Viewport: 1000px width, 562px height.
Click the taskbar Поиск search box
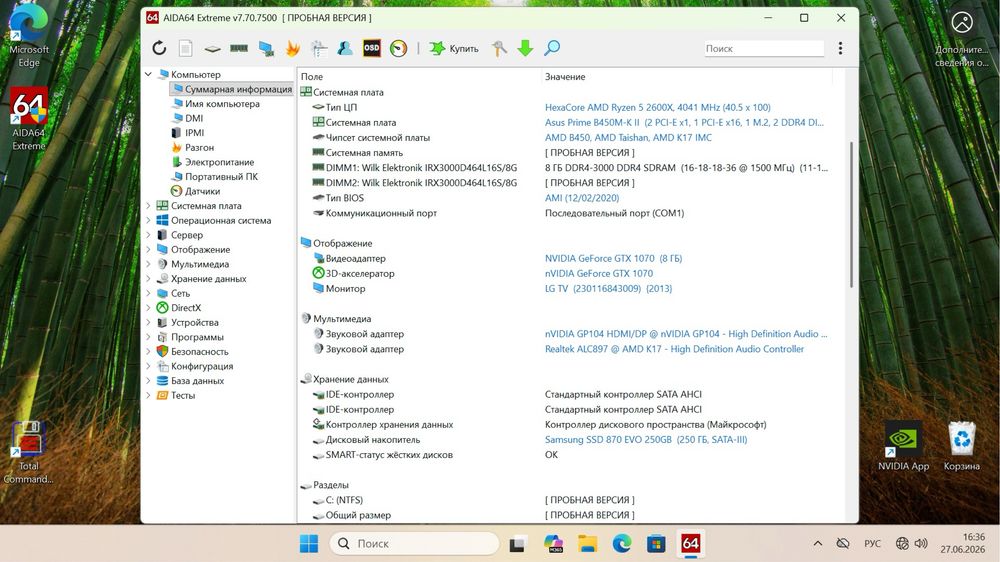click(x=415, y=544)
